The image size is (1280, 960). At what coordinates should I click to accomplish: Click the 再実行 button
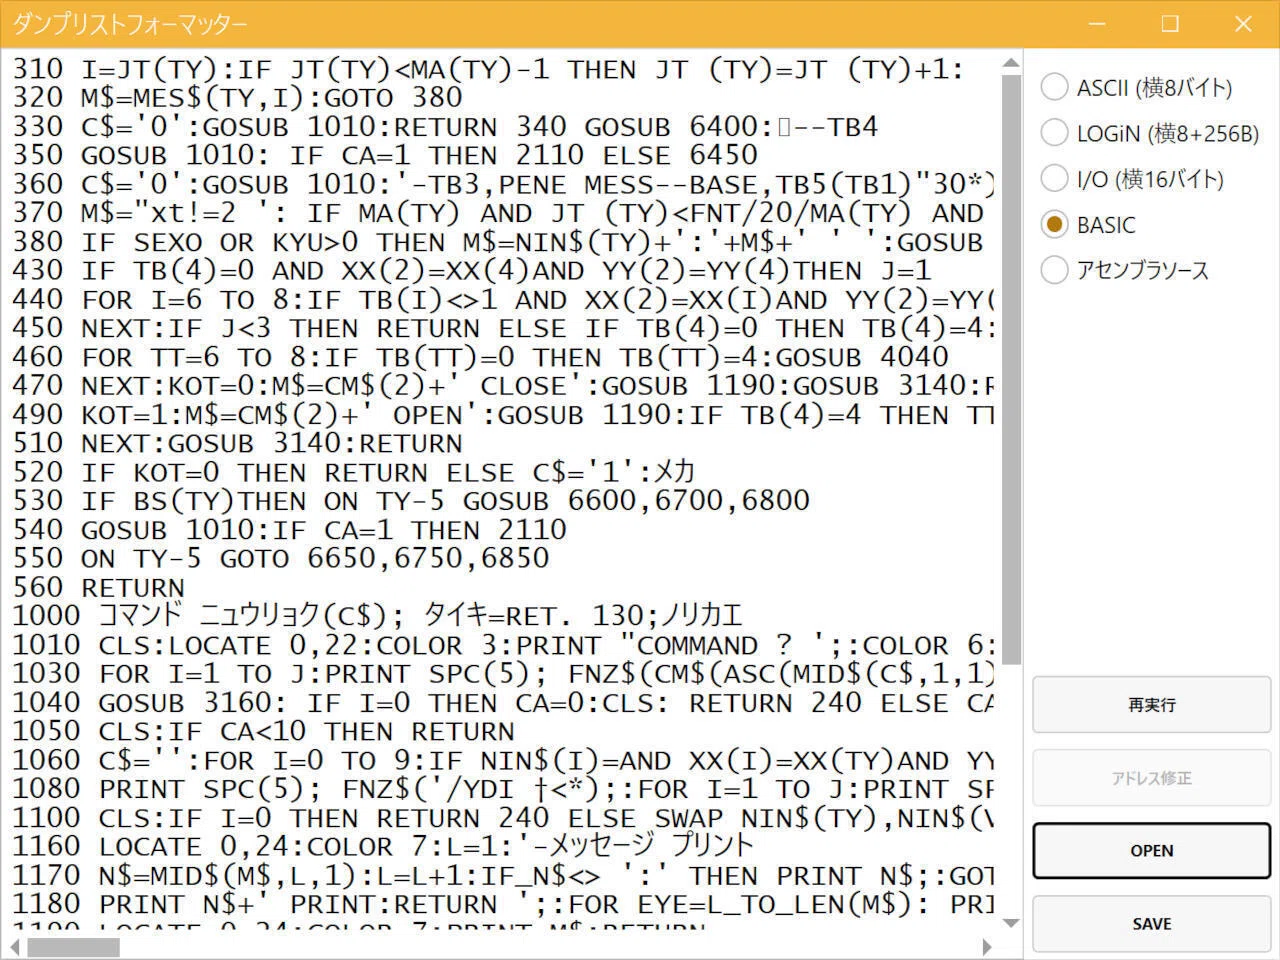coord(1151,705)
